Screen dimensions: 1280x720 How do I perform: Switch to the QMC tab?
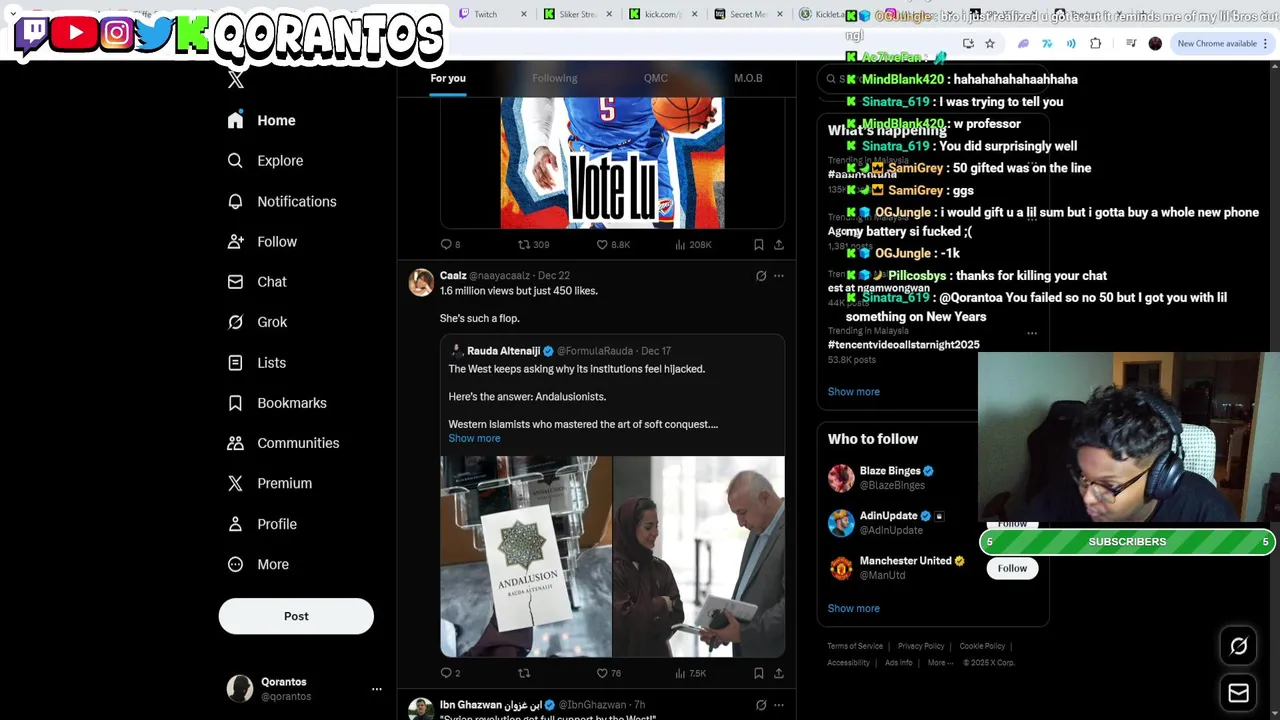pos(656,78)
